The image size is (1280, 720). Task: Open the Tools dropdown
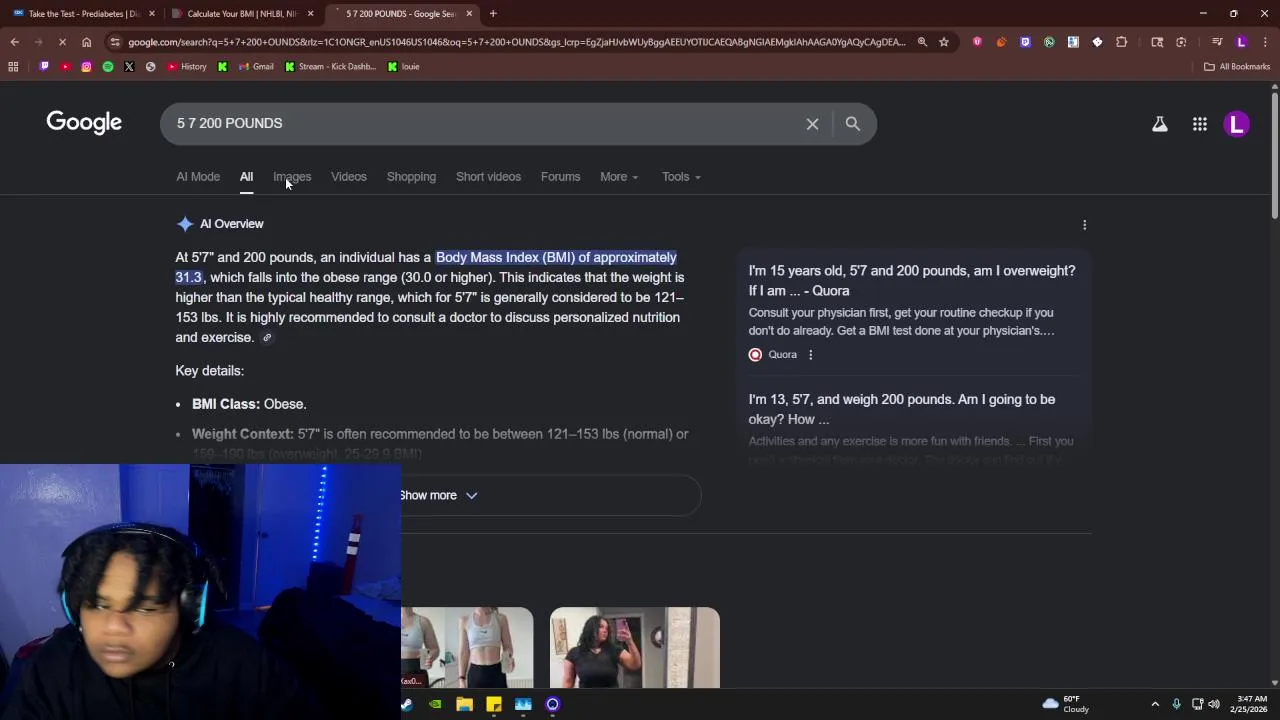click(681, 177)
